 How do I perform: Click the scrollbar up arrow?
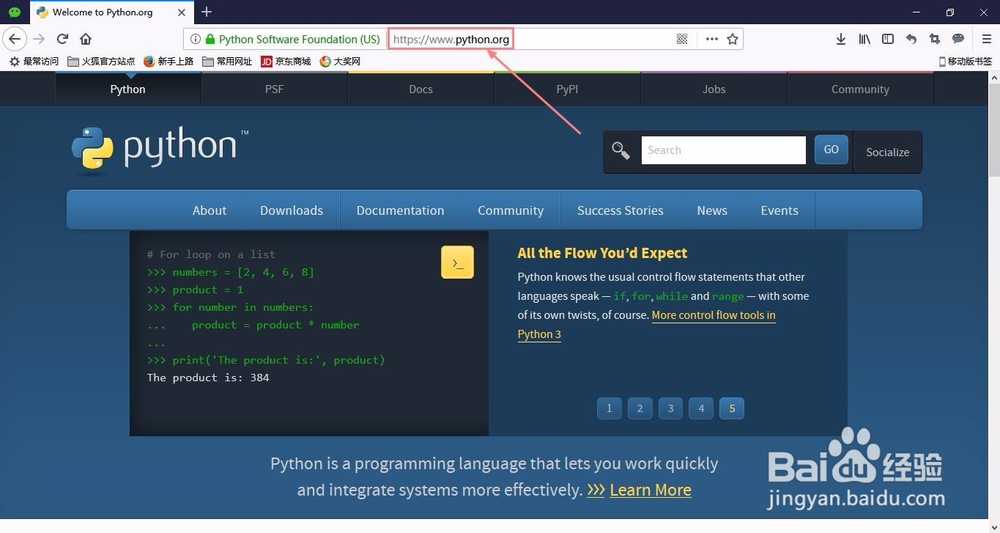pos(994,77)
